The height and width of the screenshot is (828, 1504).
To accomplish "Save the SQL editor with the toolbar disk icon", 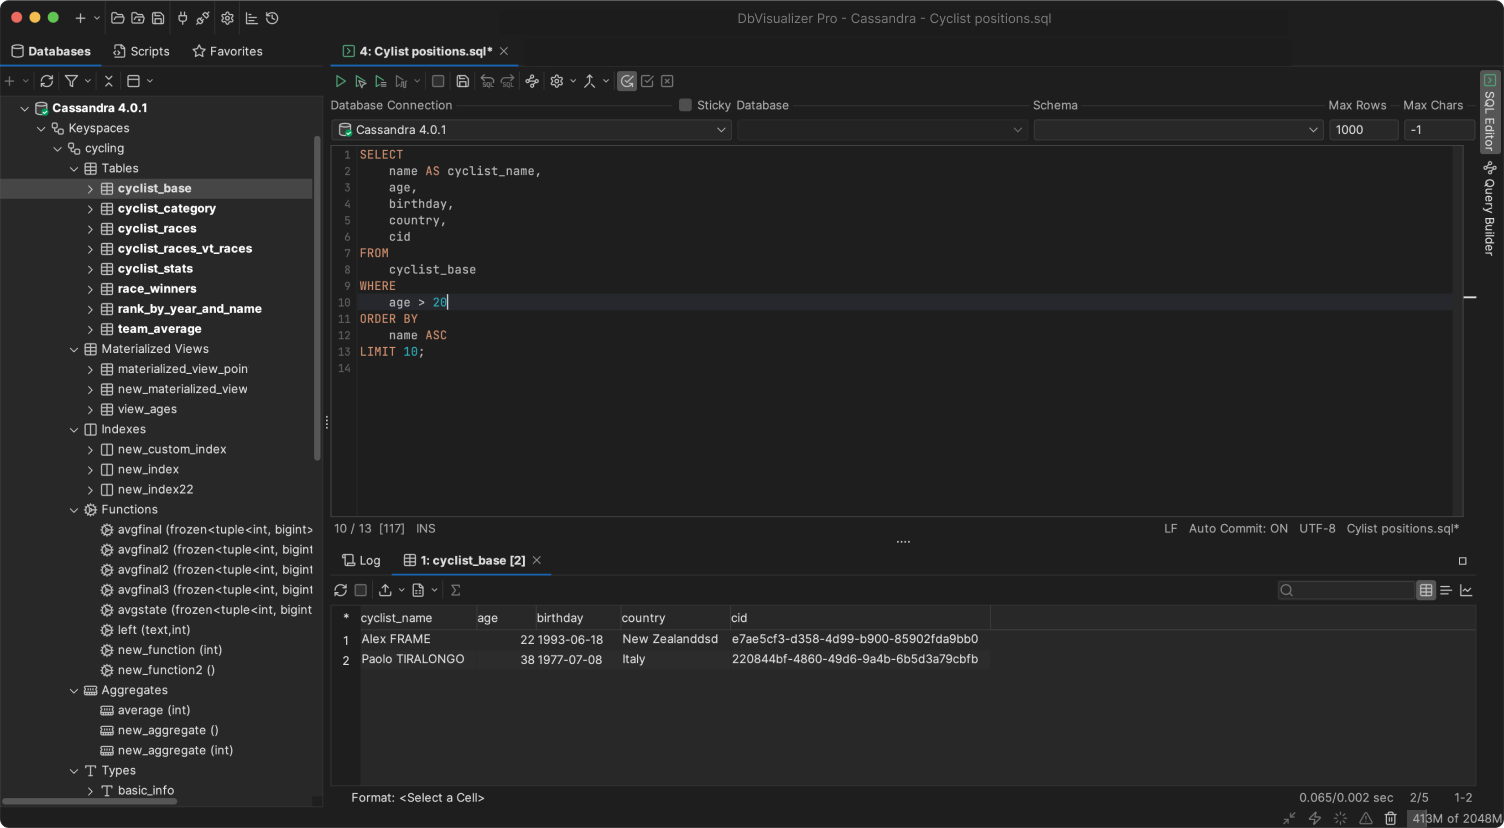I will coord(462,81).
